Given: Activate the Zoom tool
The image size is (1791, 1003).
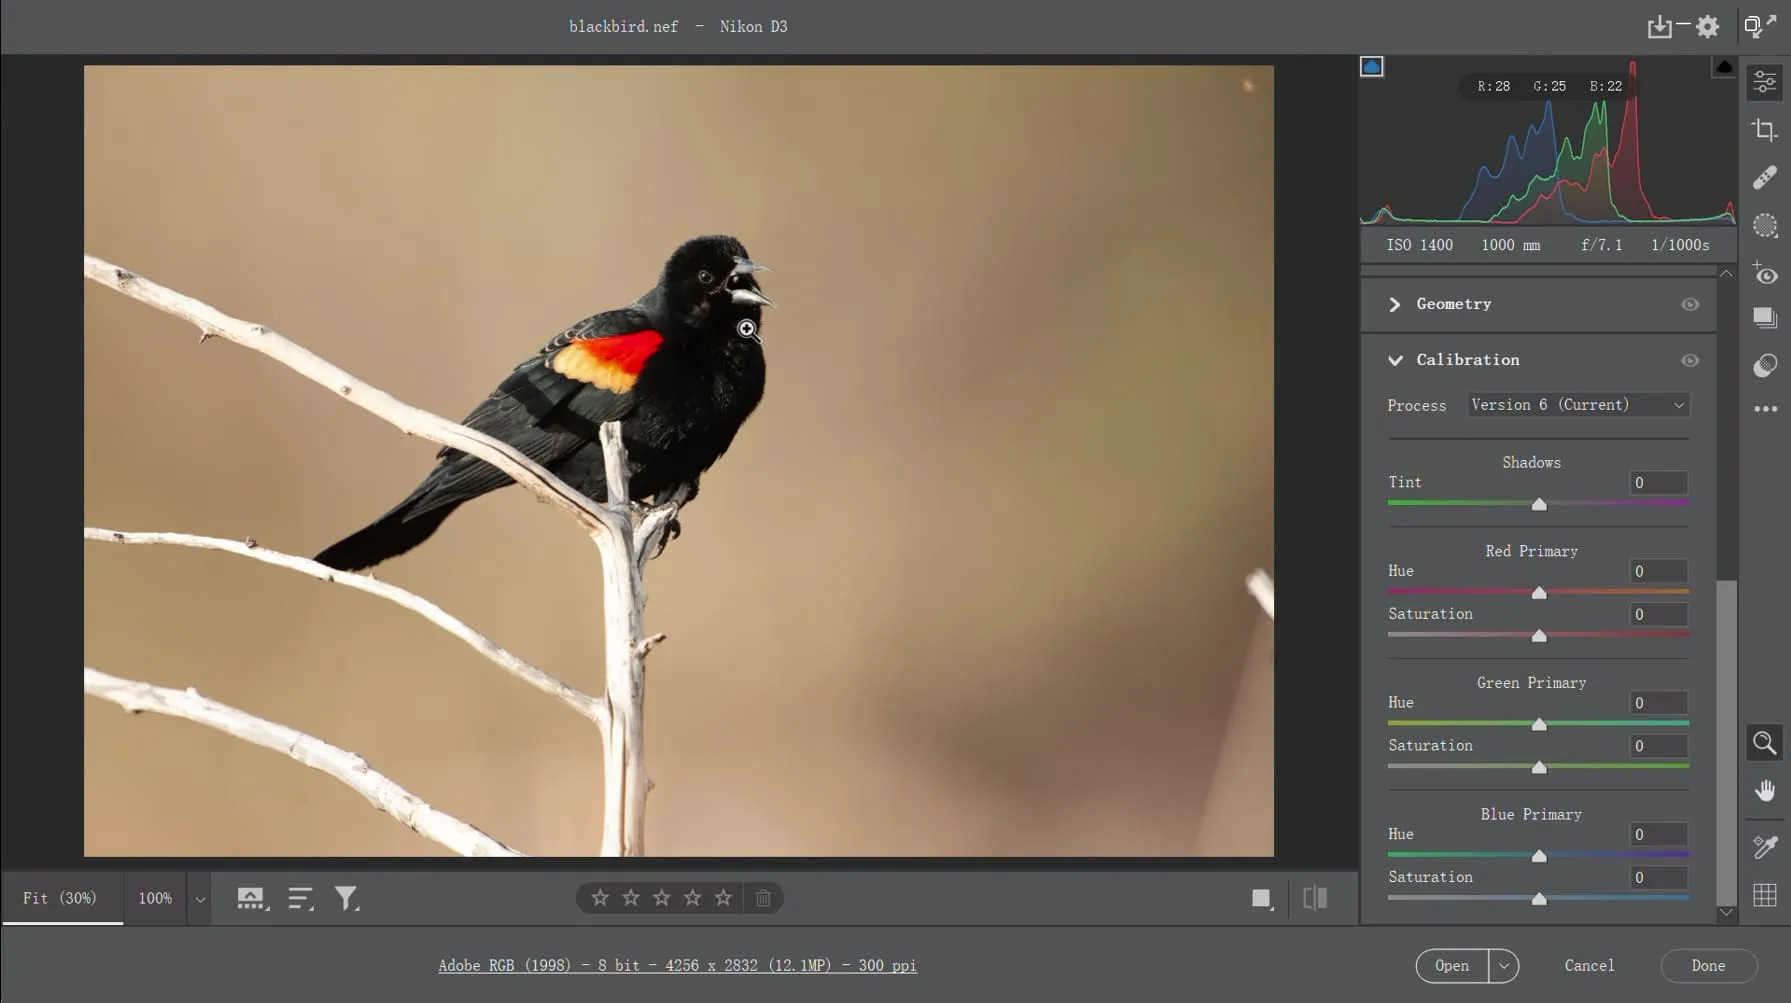Looking at the screenshot, I should tap(1765, 743).
